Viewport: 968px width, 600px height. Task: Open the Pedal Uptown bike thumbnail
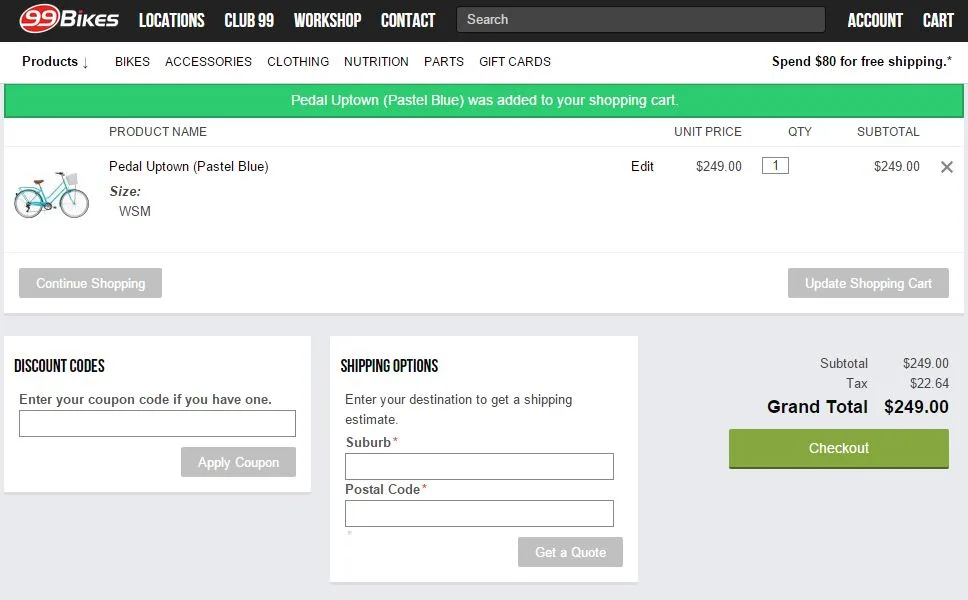pyautogui.click(x=52, y=195)
